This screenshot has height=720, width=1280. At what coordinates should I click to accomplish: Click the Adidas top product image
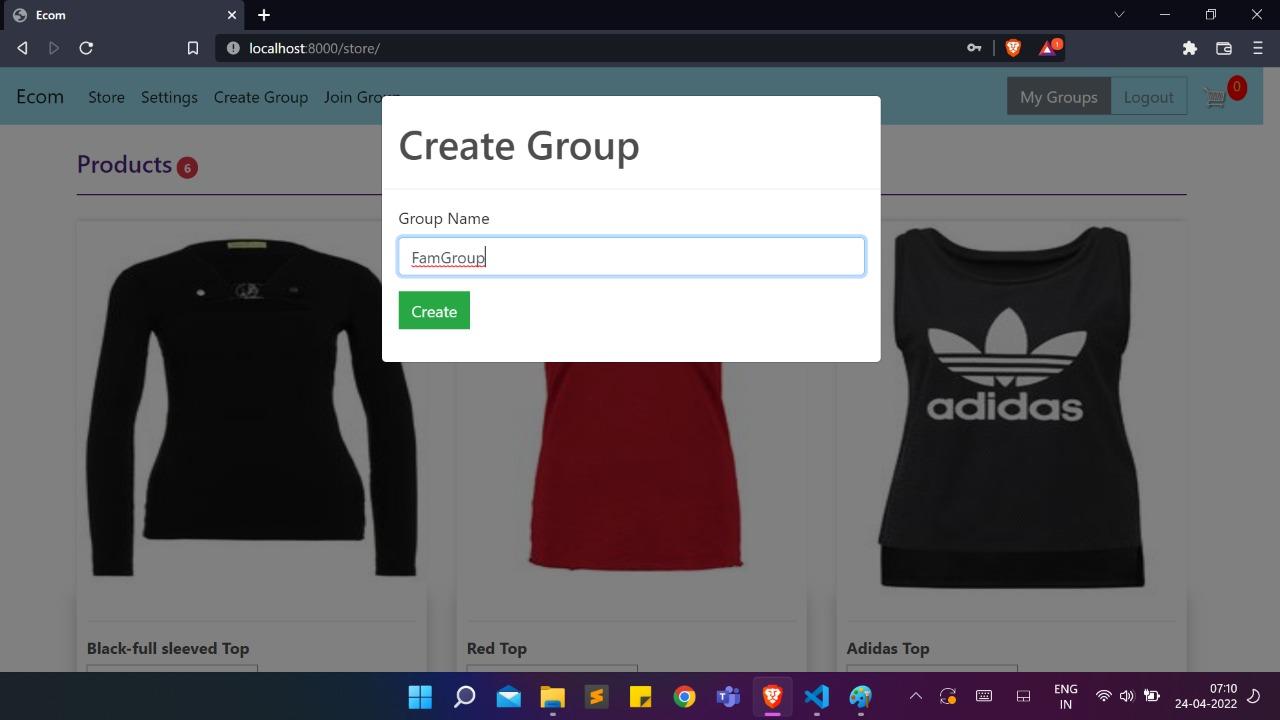coord(1011,408)
